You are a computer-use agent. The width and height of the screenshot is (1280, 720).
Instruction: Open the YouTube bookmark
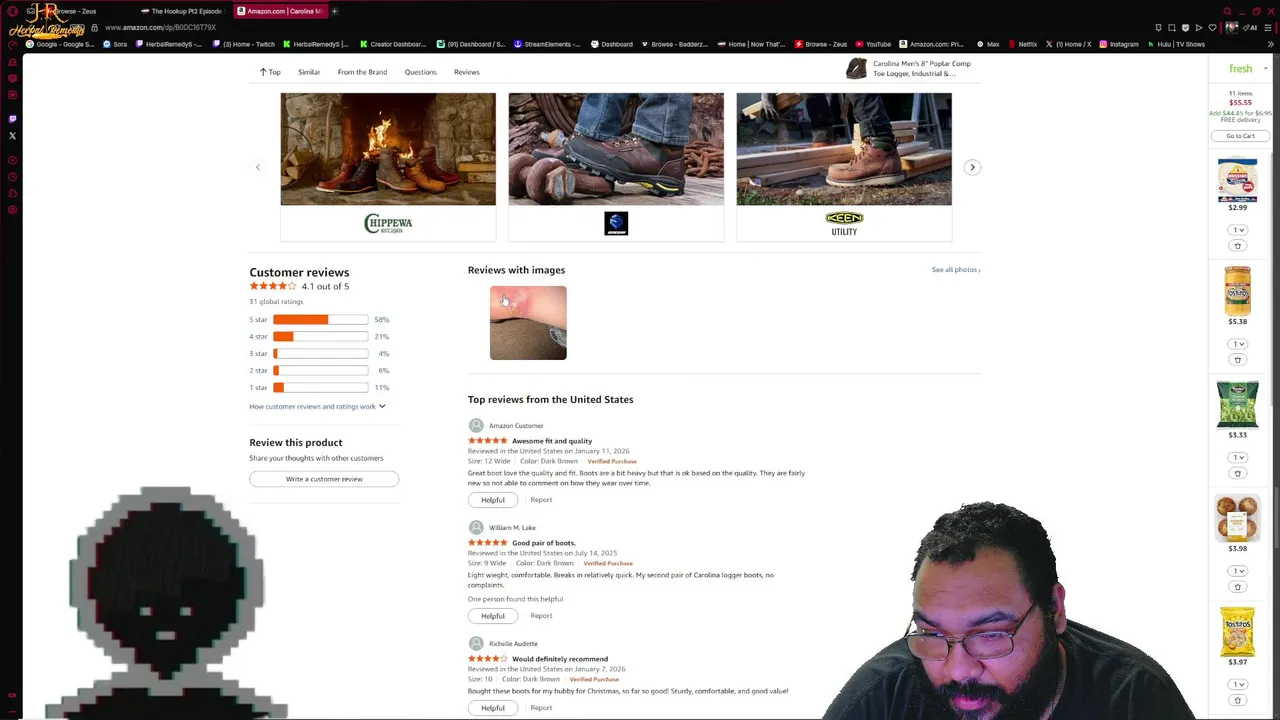click(872, 44)
